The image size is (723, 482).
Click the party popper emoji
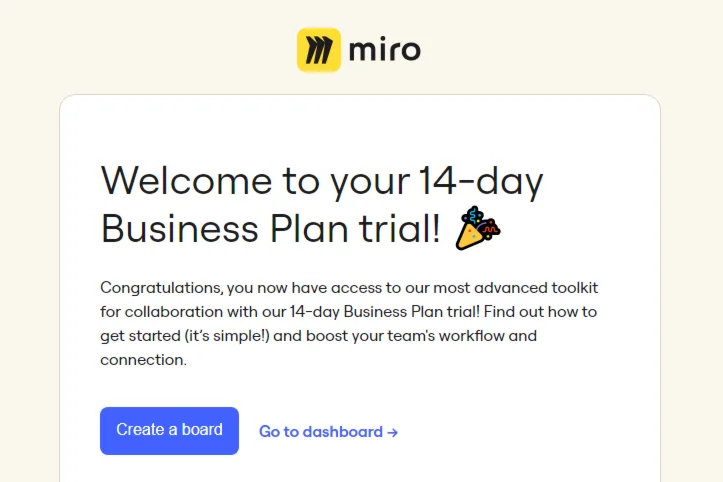477,229
